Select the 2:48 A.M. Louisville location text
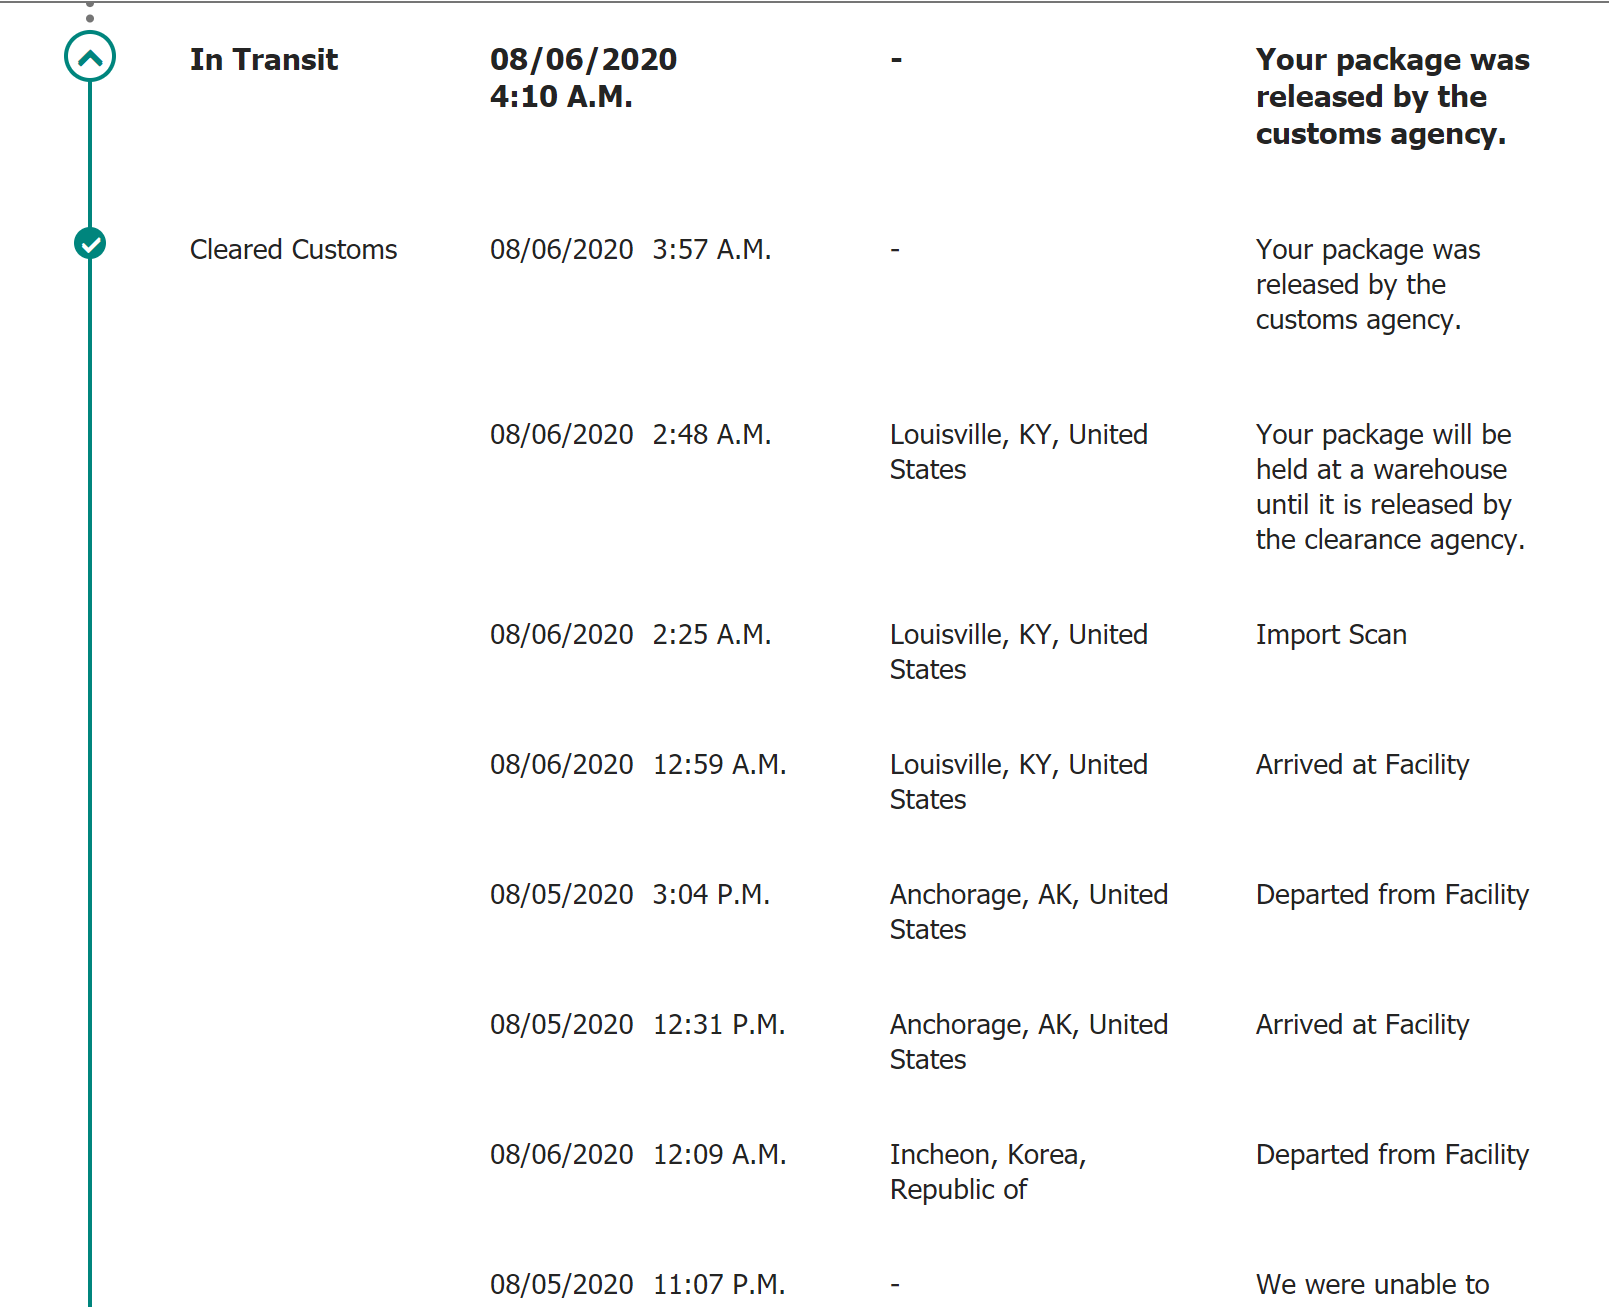Viewport: 1609px width, 1307px height. click(1018, 452)
